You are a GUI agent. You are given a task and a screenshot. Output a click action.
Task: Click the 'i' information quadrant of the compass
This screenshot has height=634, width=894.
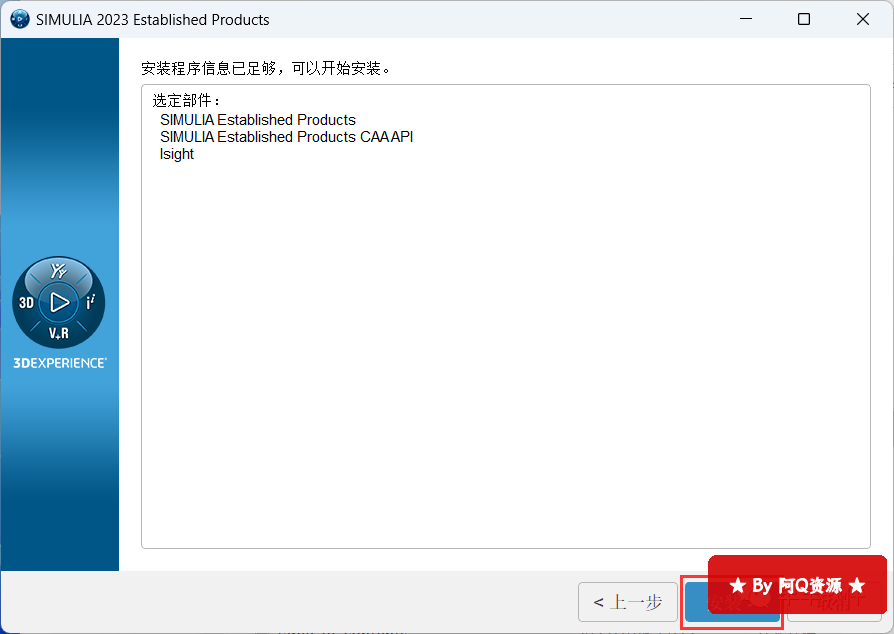click(90, 302)
